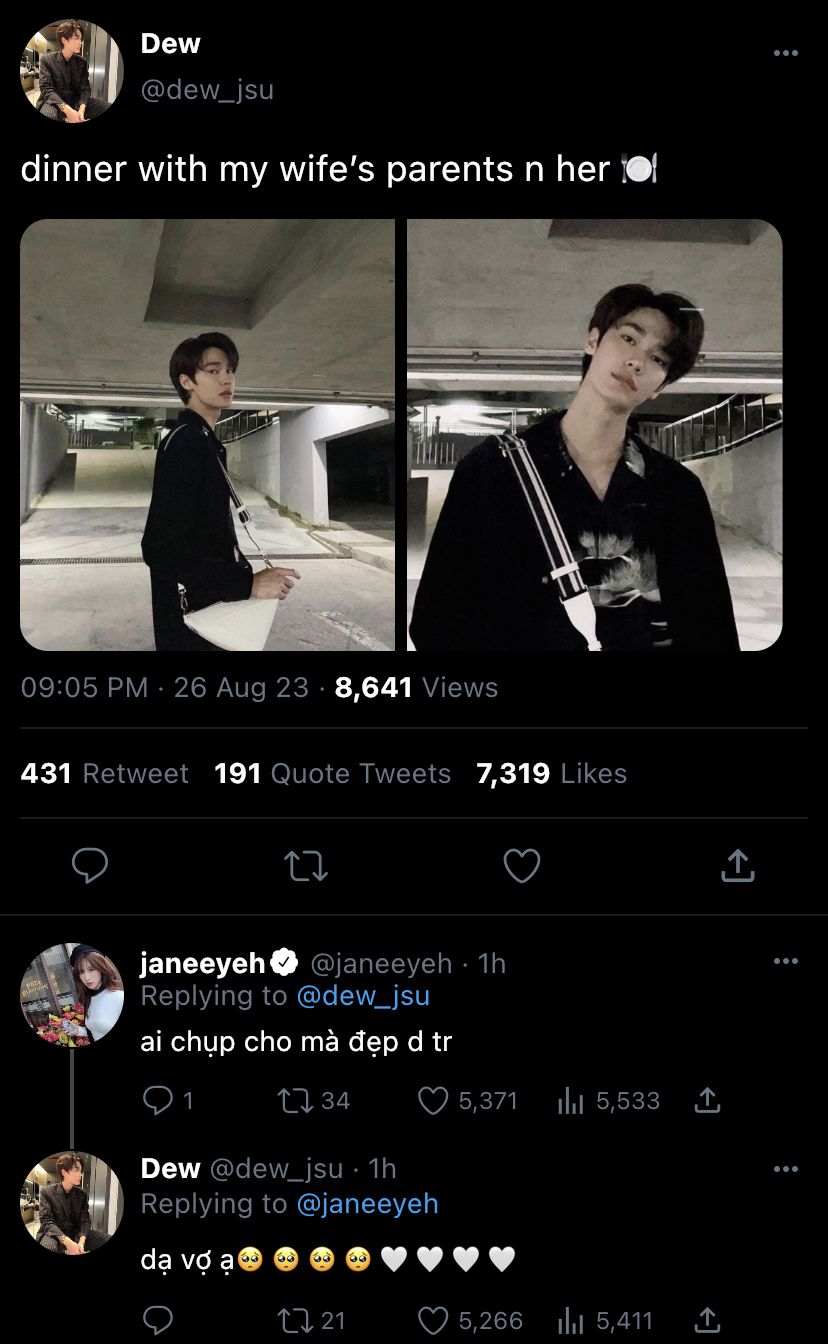828x1344 pixels.
Task: Like janeeyeh's comment
Action: (x=433, y=1101)
